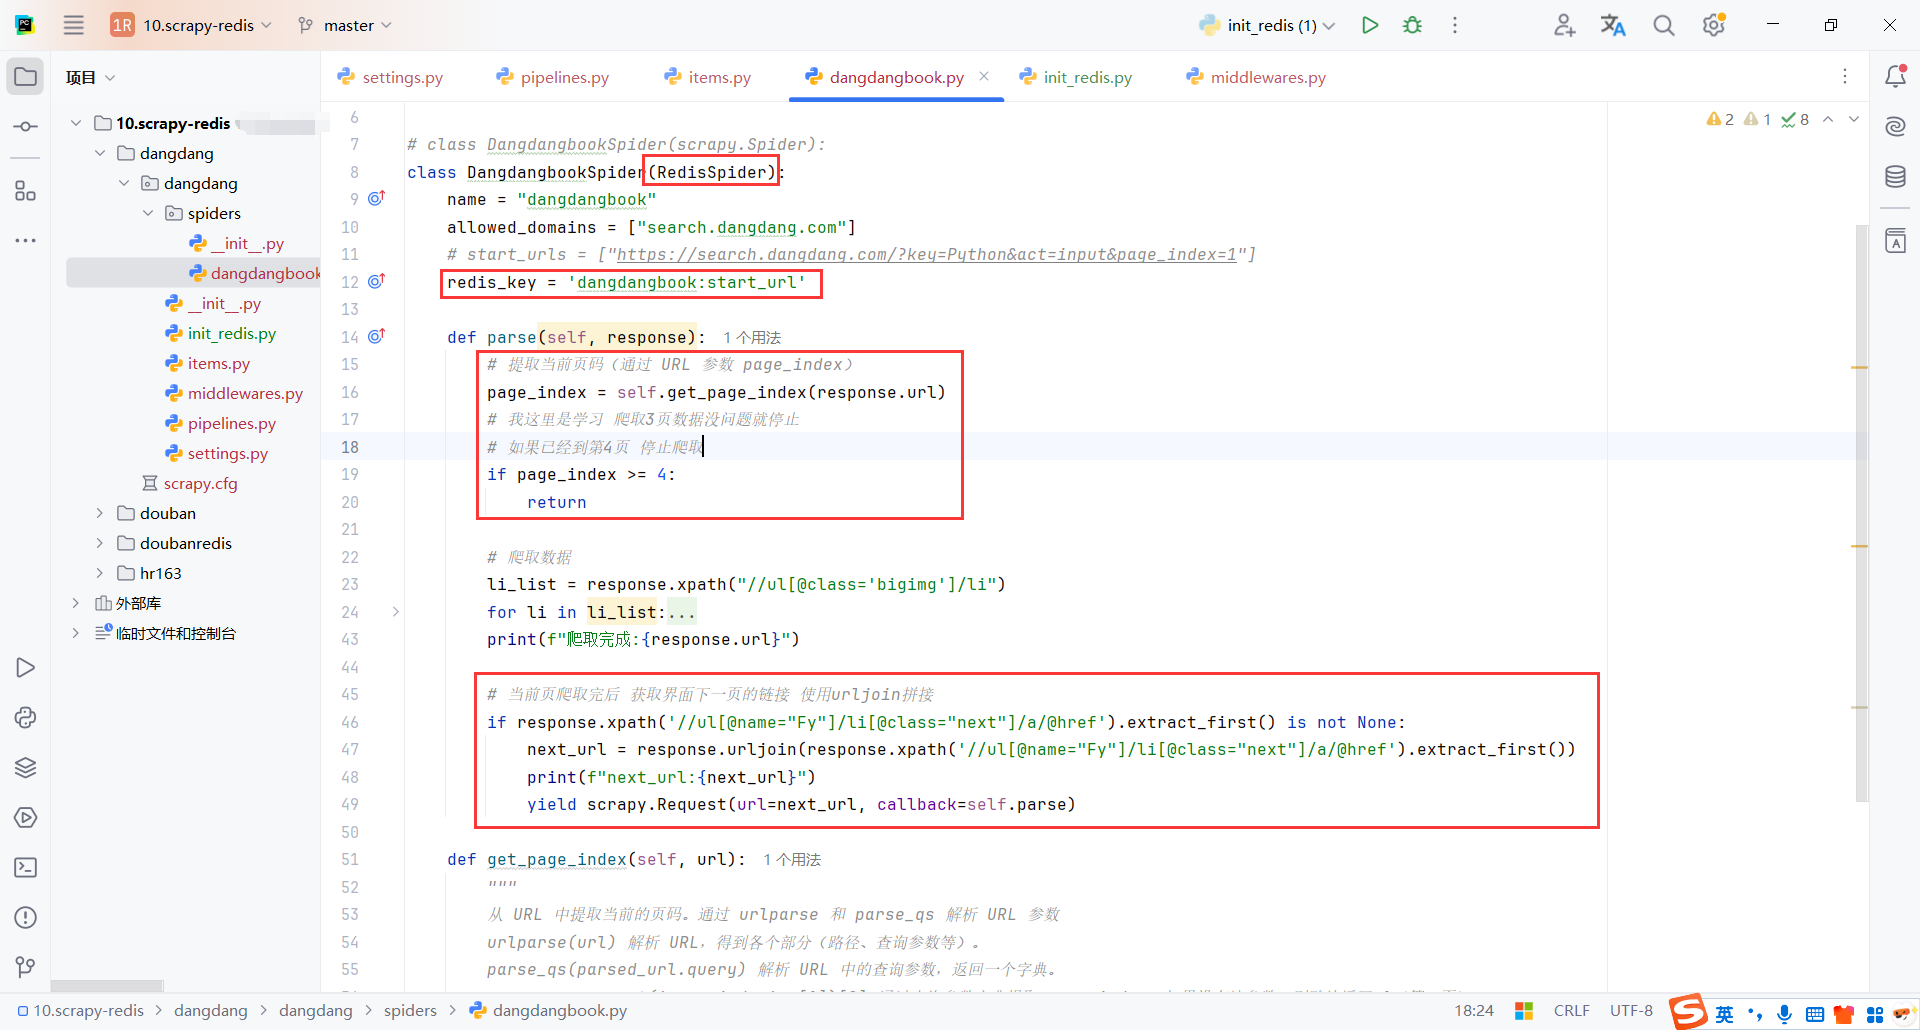Open the Python Console tool window
1920x1030 pixels.
point(26,718)
